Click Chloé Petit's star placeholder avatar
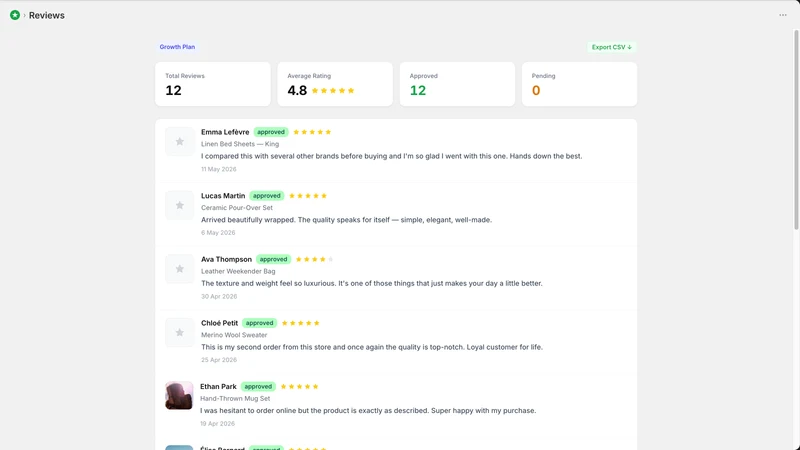 pyautogui.click(x=180, y=333)
